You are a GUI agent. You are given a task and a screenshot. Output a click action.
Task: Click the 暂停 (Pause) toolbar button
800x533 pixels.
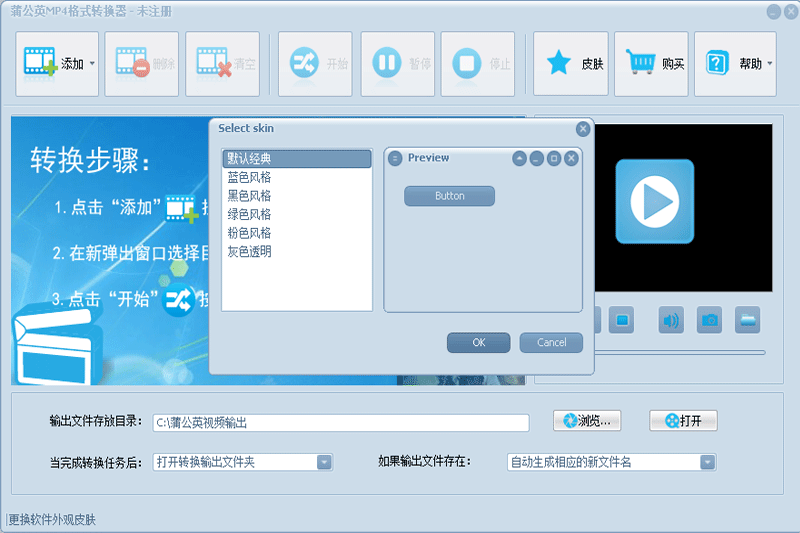tap(397, 64)
